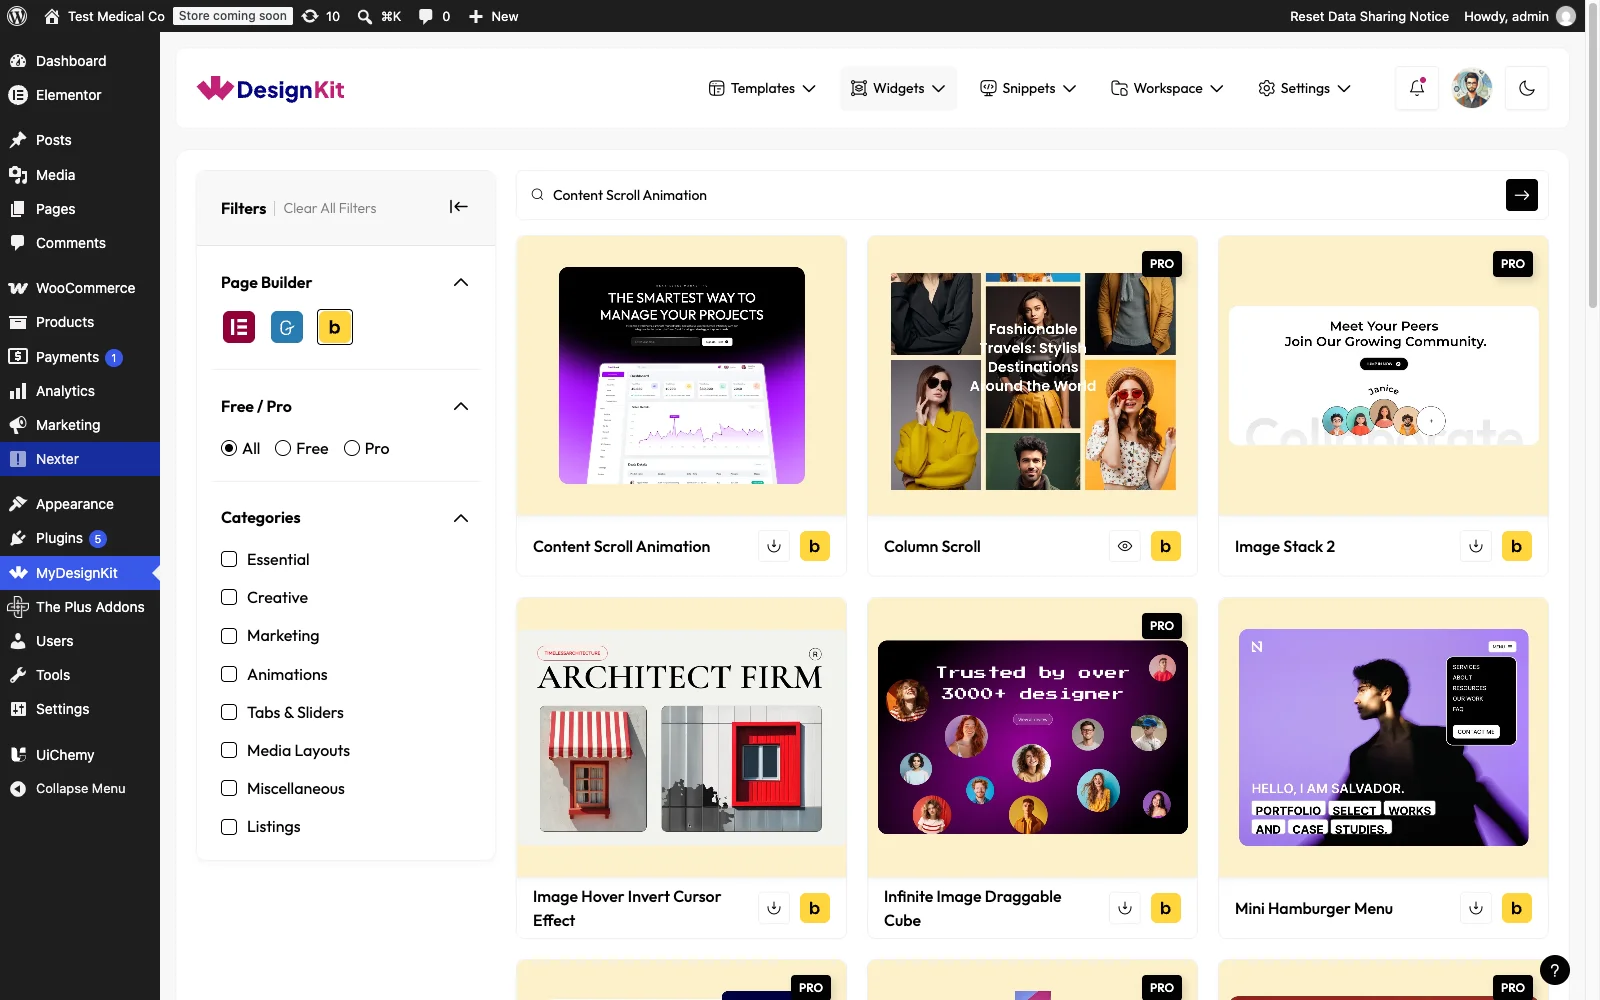Click the WordPress logo in admin bar
Screen dimensions: 1600x1000
coord(17,16)
